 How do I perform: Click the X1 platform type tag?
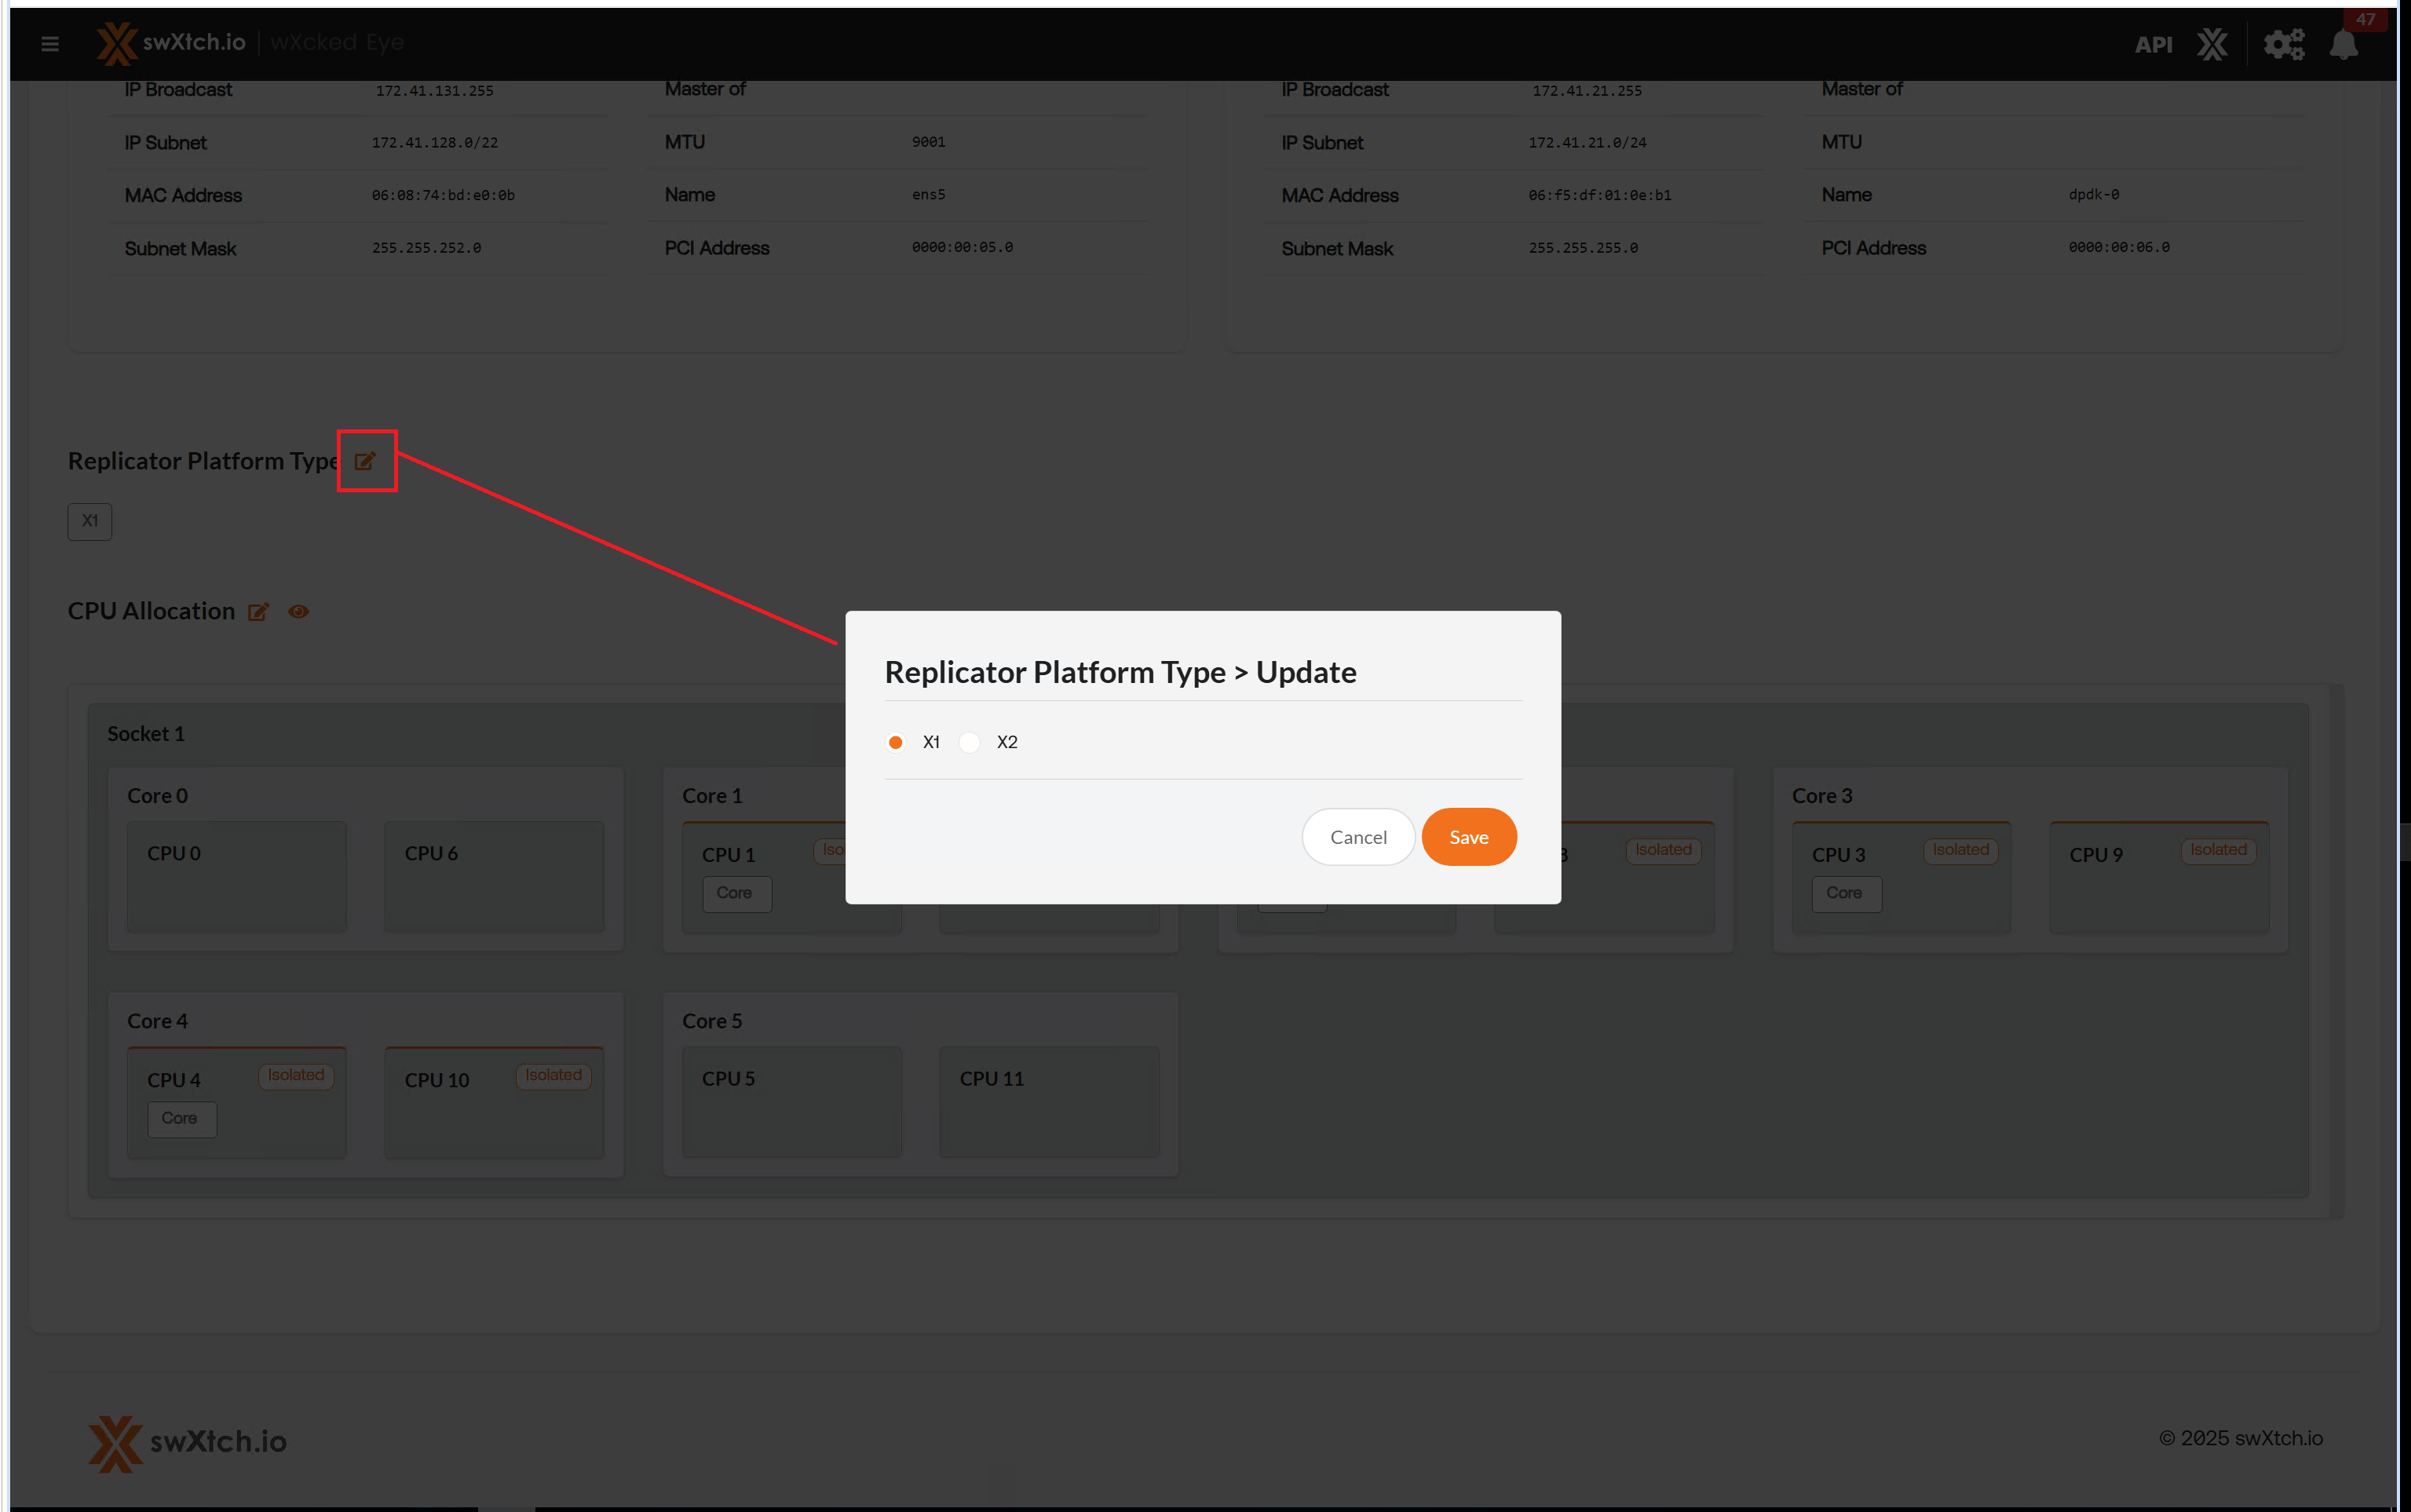tap(90, 521)
